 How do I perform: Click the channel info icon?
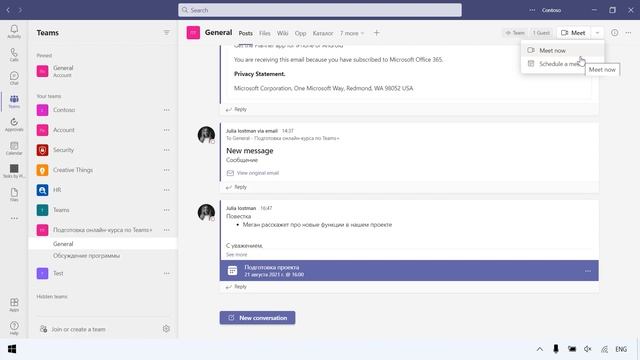[614, 33]
